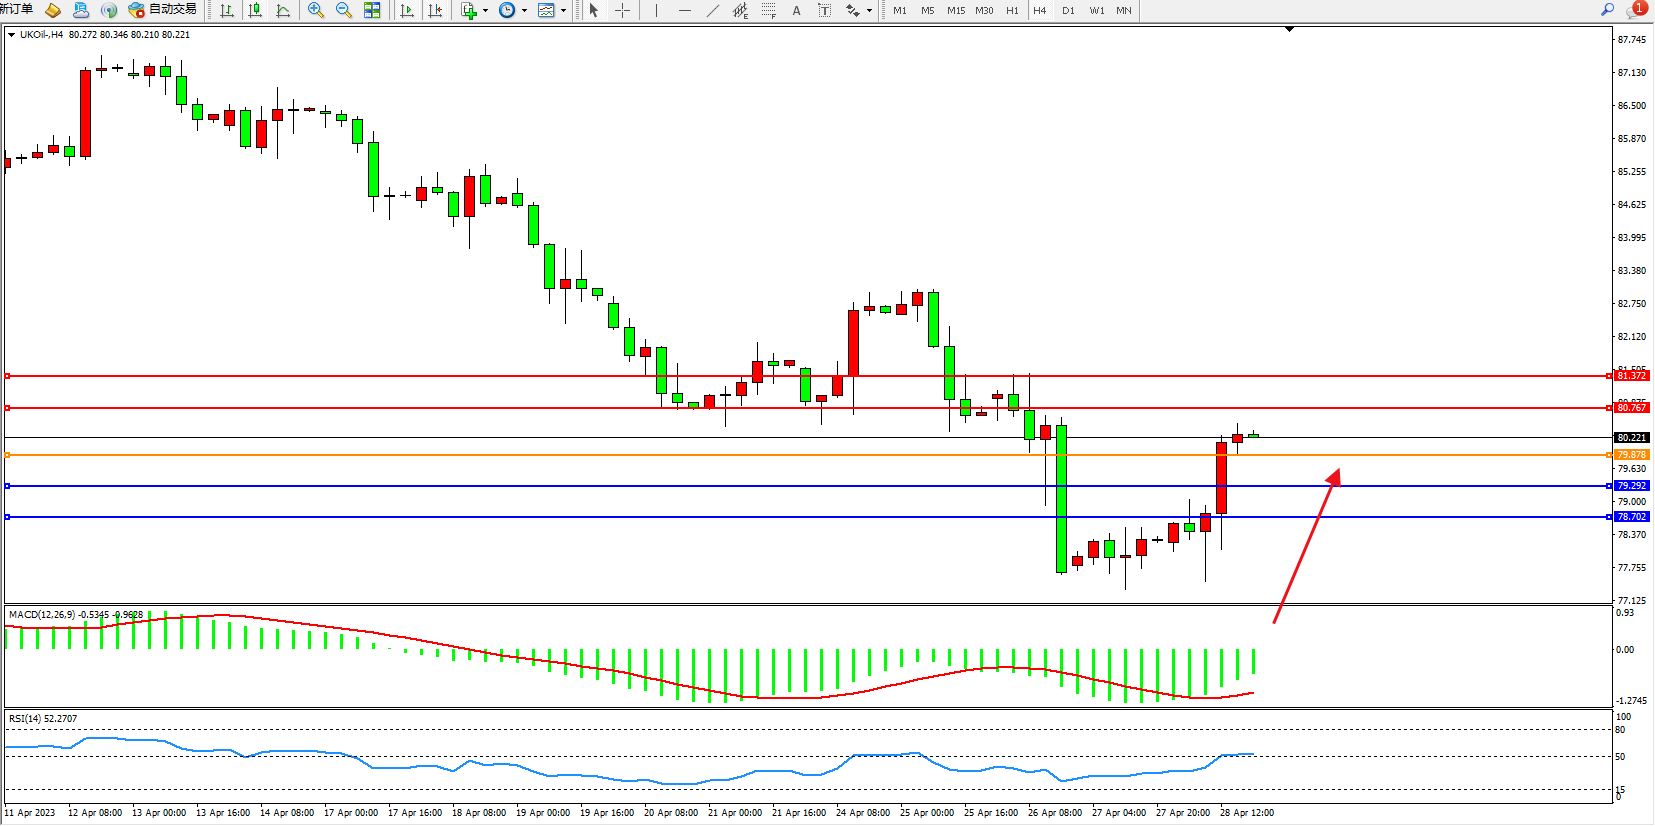This screenshot has height=826, width=1655.
Task: Pick the draw trendline tool
Action: (x=712, y=10)
